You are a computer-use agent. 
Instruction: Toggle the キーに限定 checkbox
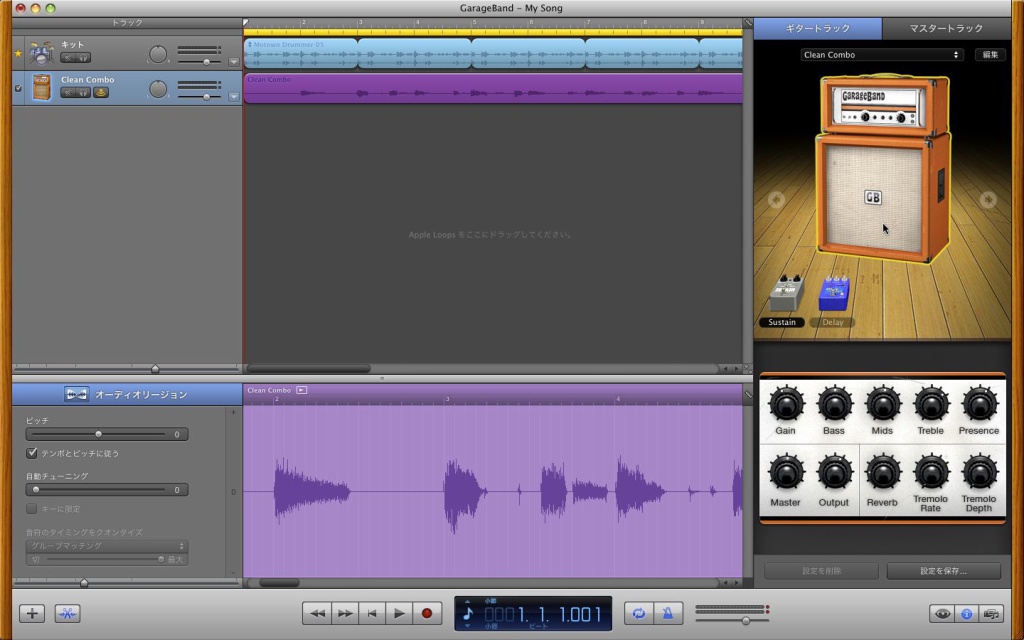31,508
